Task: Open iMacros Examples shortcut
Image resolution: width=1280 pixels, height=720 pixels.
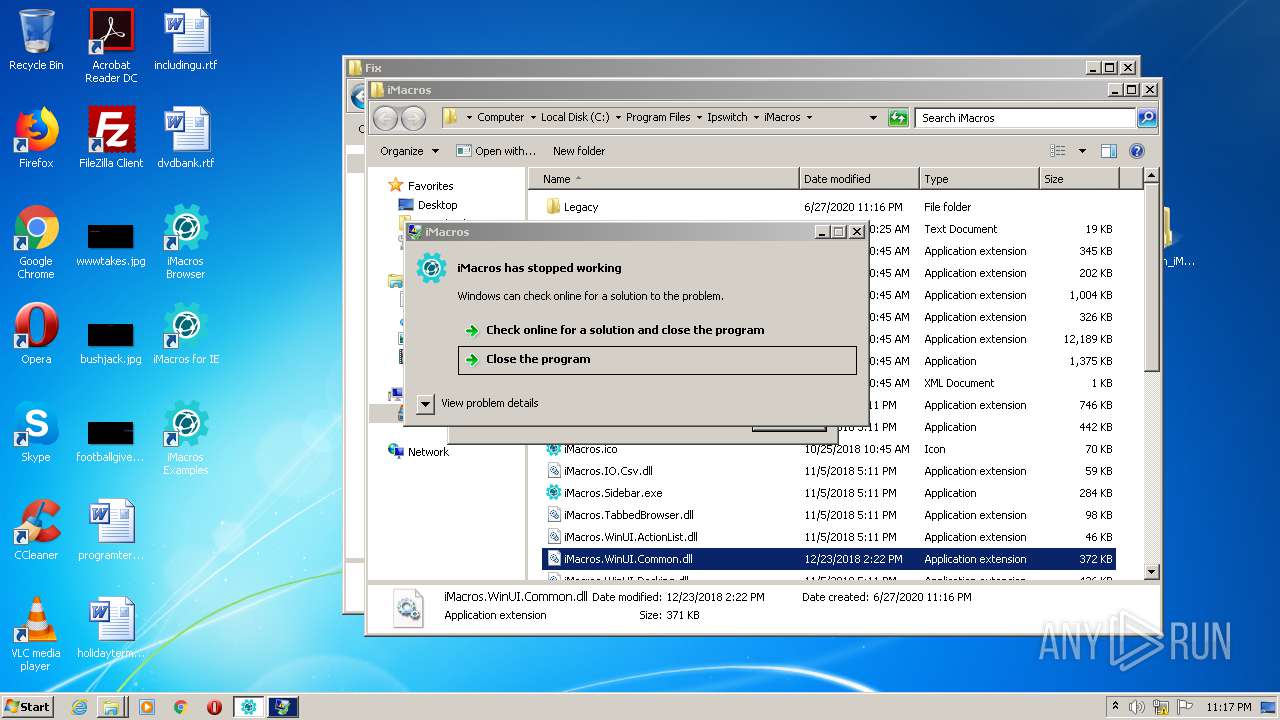Action: pos(186,438)
